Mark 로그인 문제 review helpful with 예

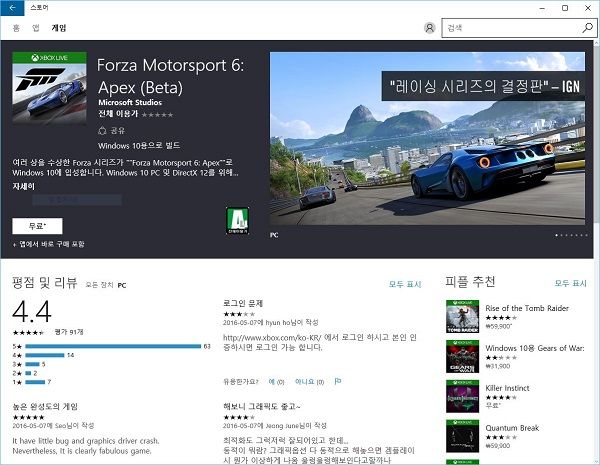tap(276, 382)
